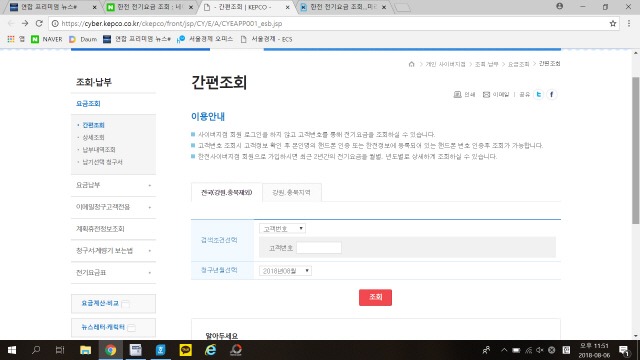Click the address bar URL
The height and width of the screenshot is (360, 640).
pyautogui.click(x=171, y=24)
